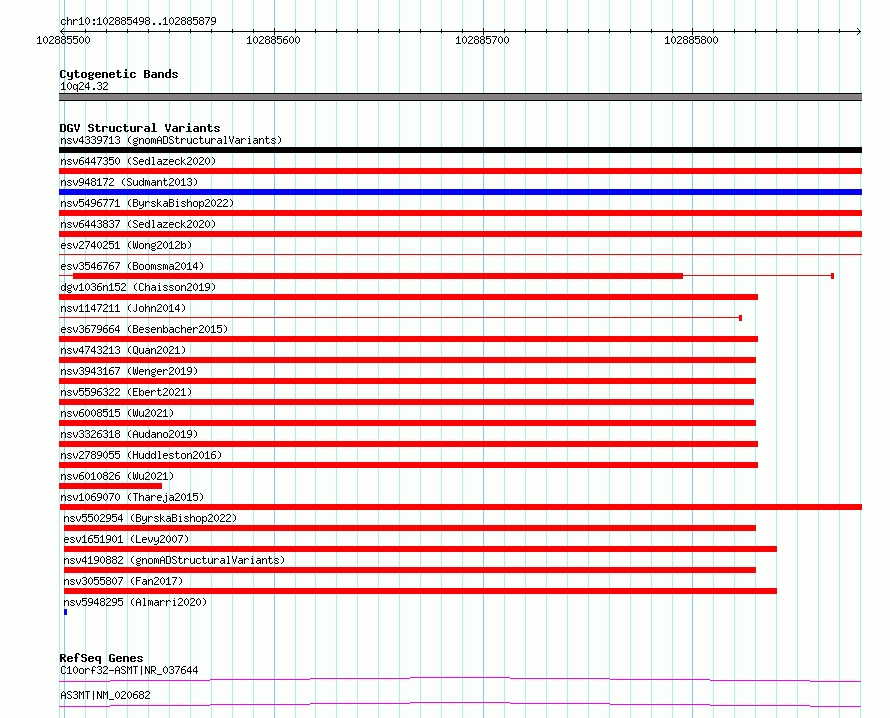
Task: Click the DGV Structural Variants heading
Action: click(x=140, y=128)
